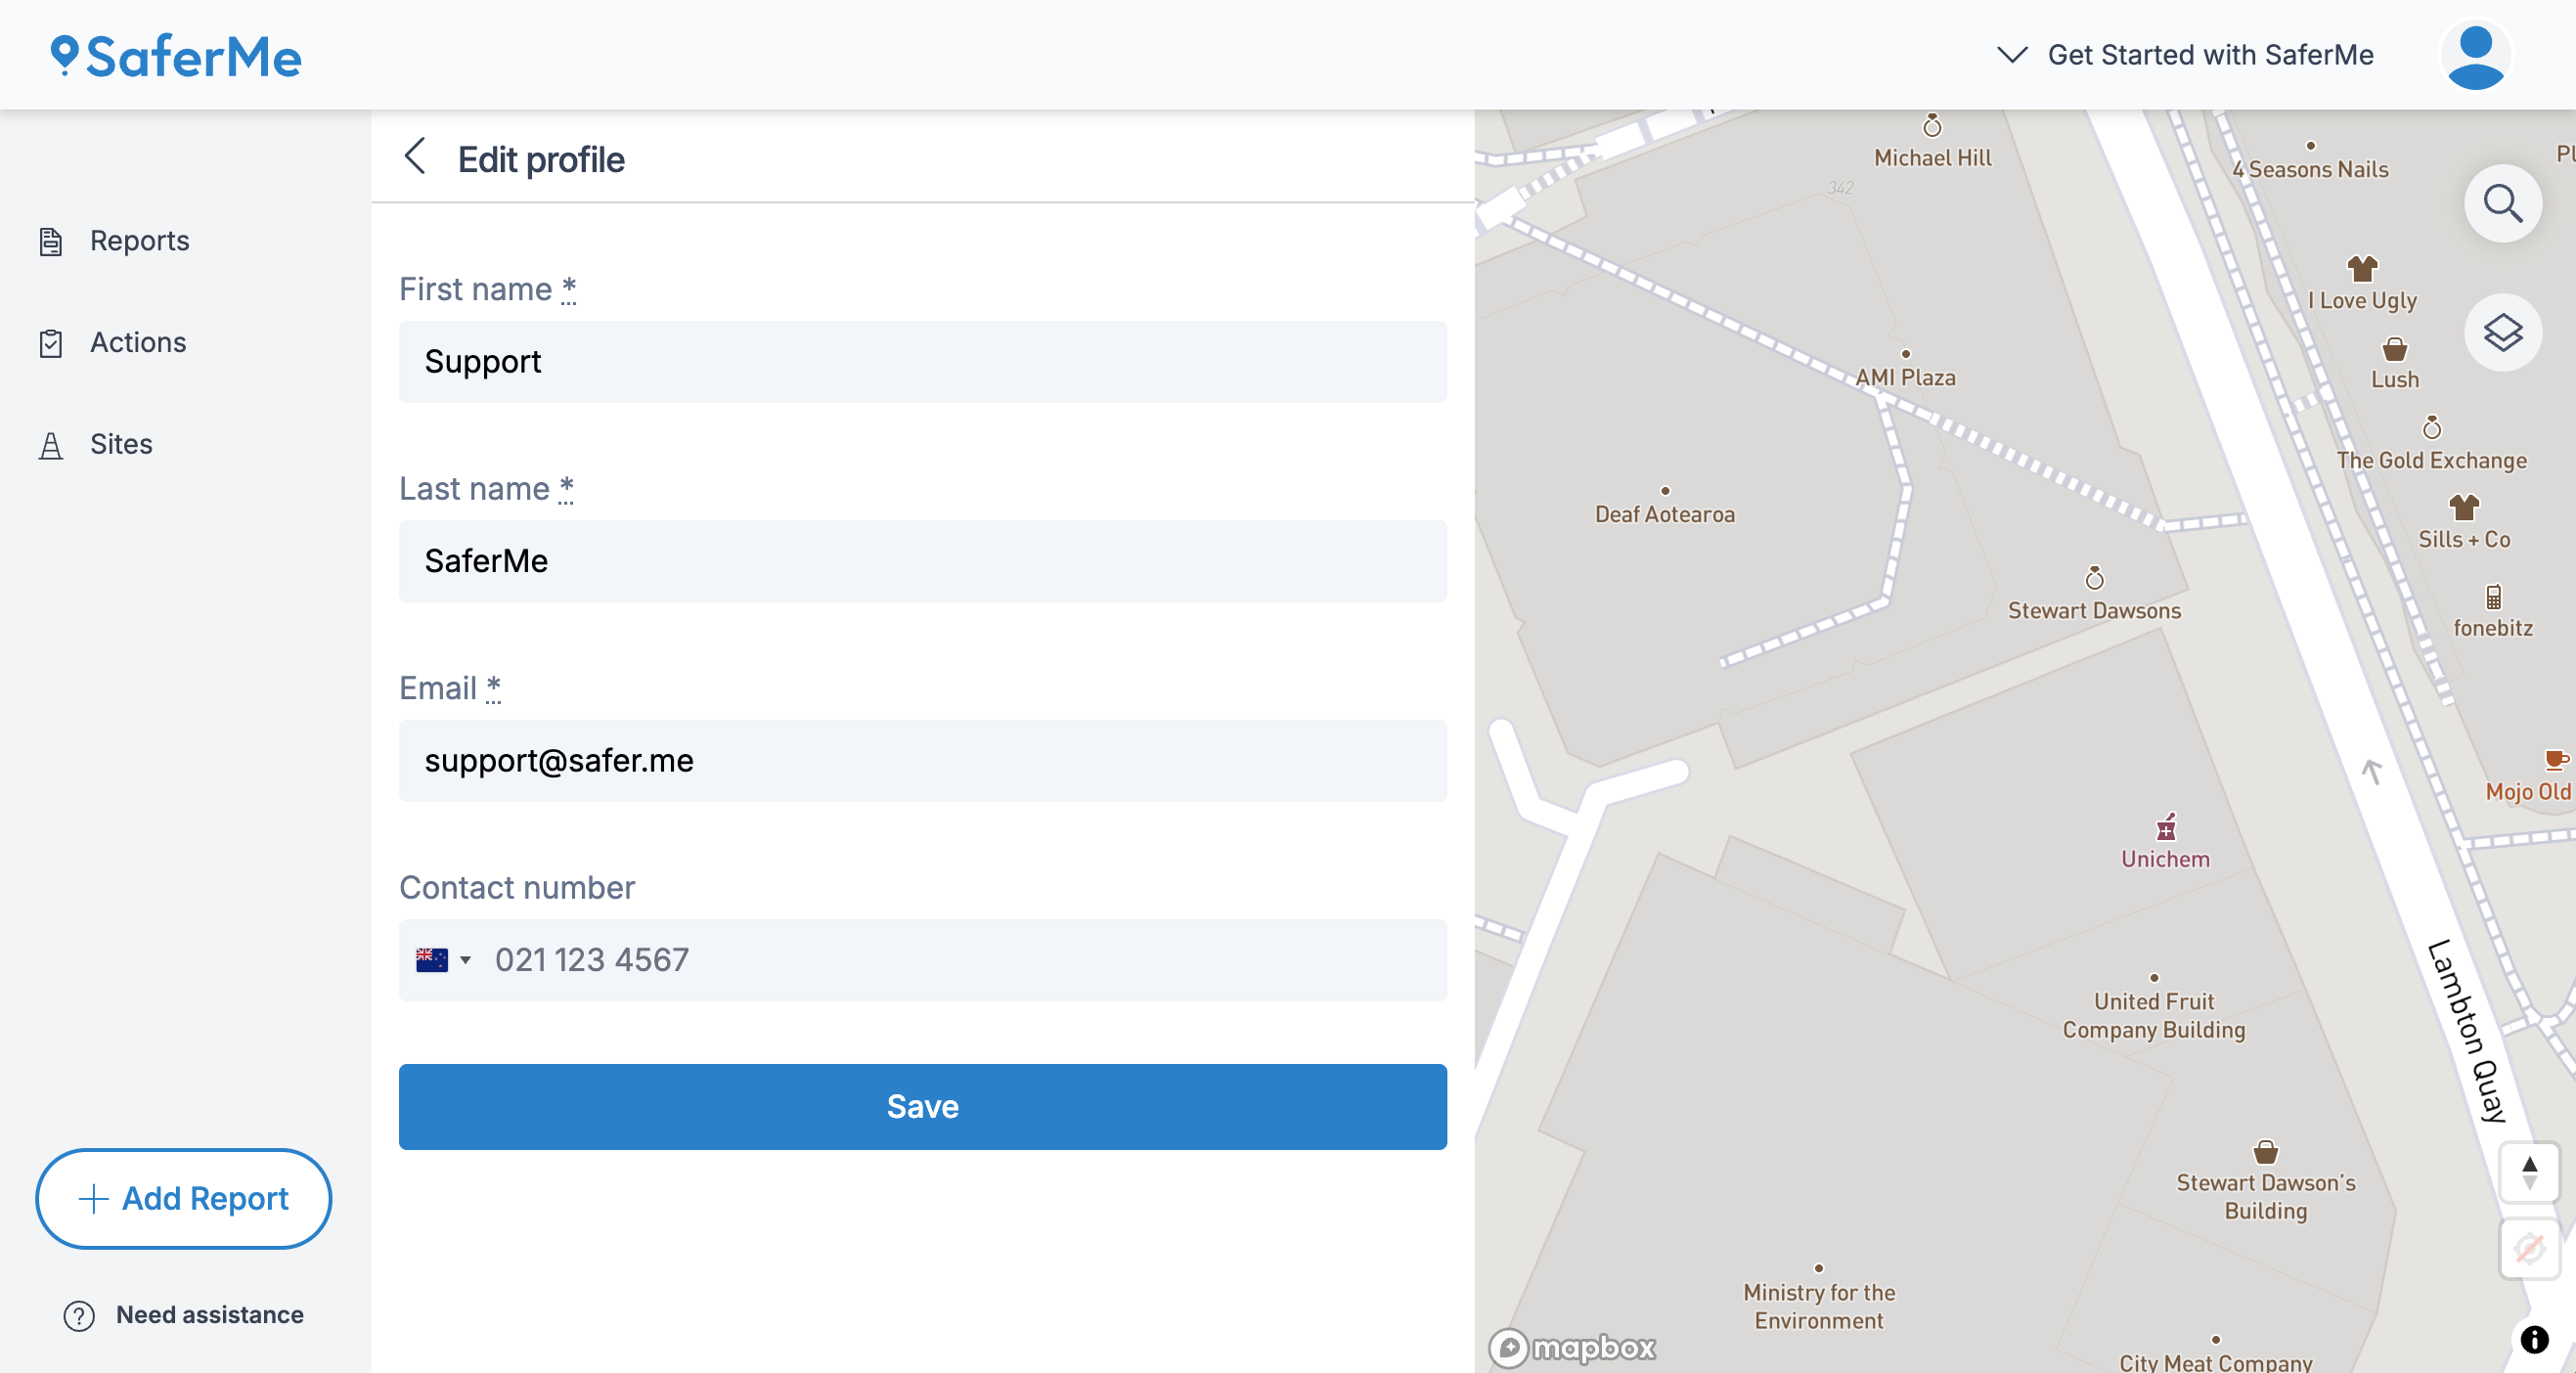Select the Actions clipboard icon in sidebar

[x=51, y=342]
